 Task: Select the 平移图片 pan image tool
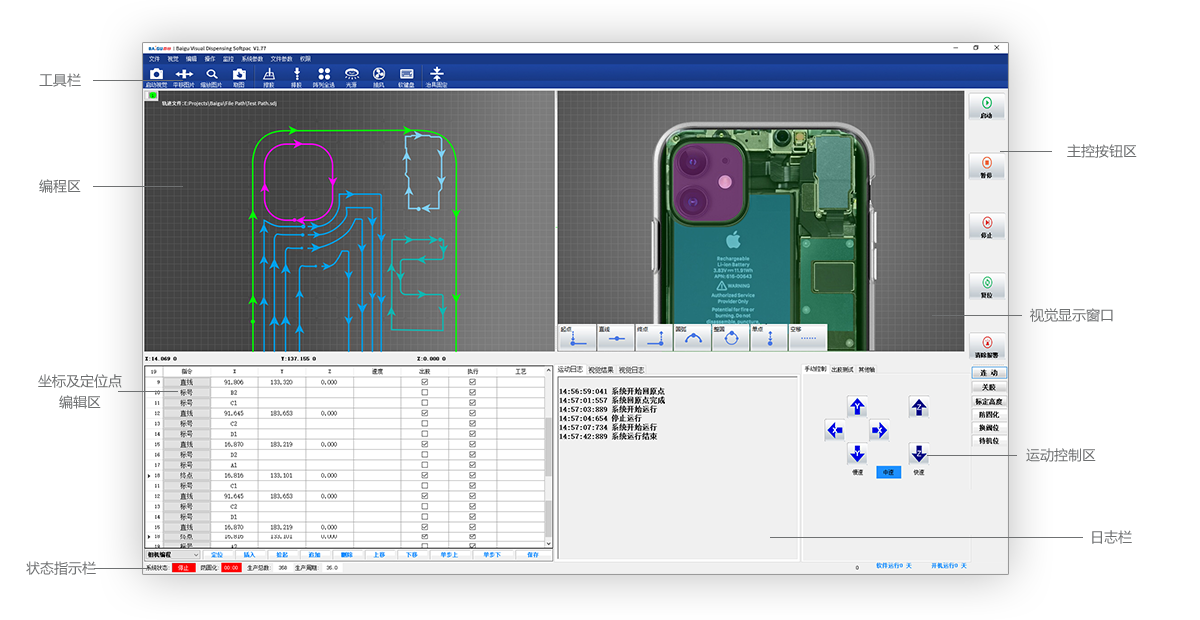[x=184, y=75]
